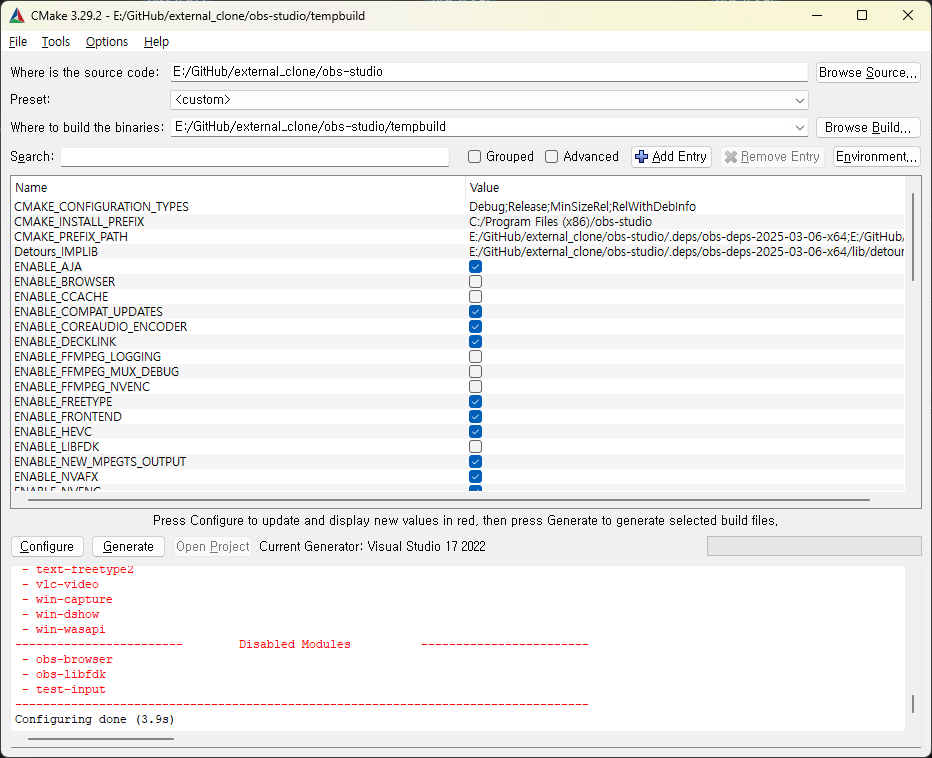Enable the Grouped checkbox

[x=474, y=156]
